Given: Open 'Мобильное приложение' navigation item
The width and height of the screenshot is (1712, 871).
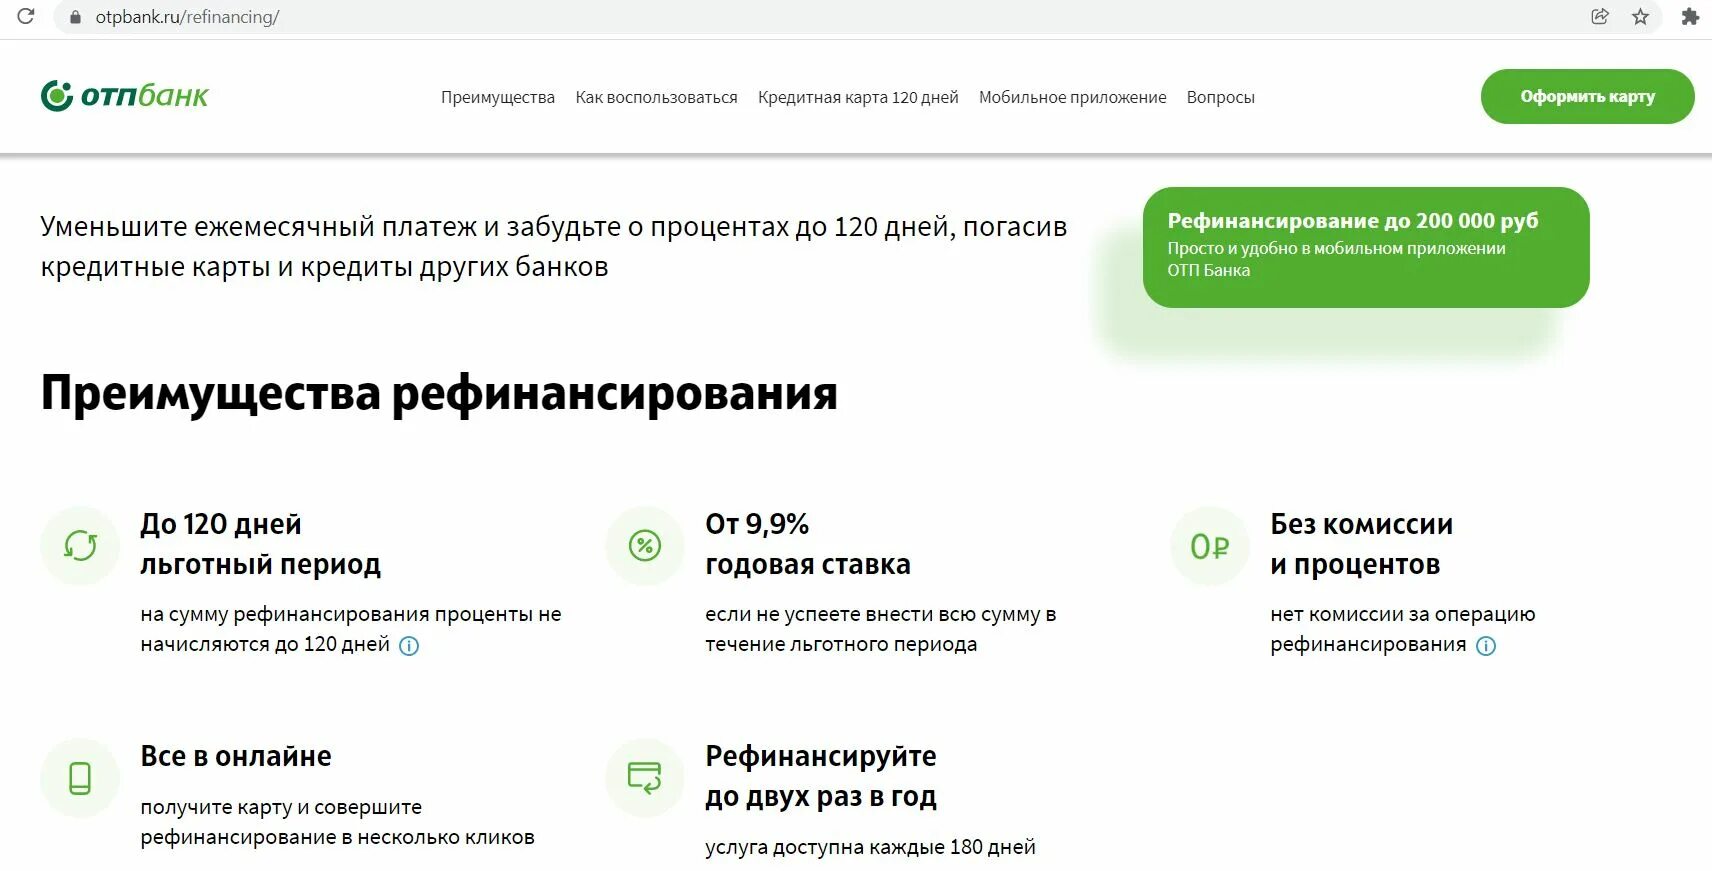Looking at the screenshot, I should point(1073,97).
